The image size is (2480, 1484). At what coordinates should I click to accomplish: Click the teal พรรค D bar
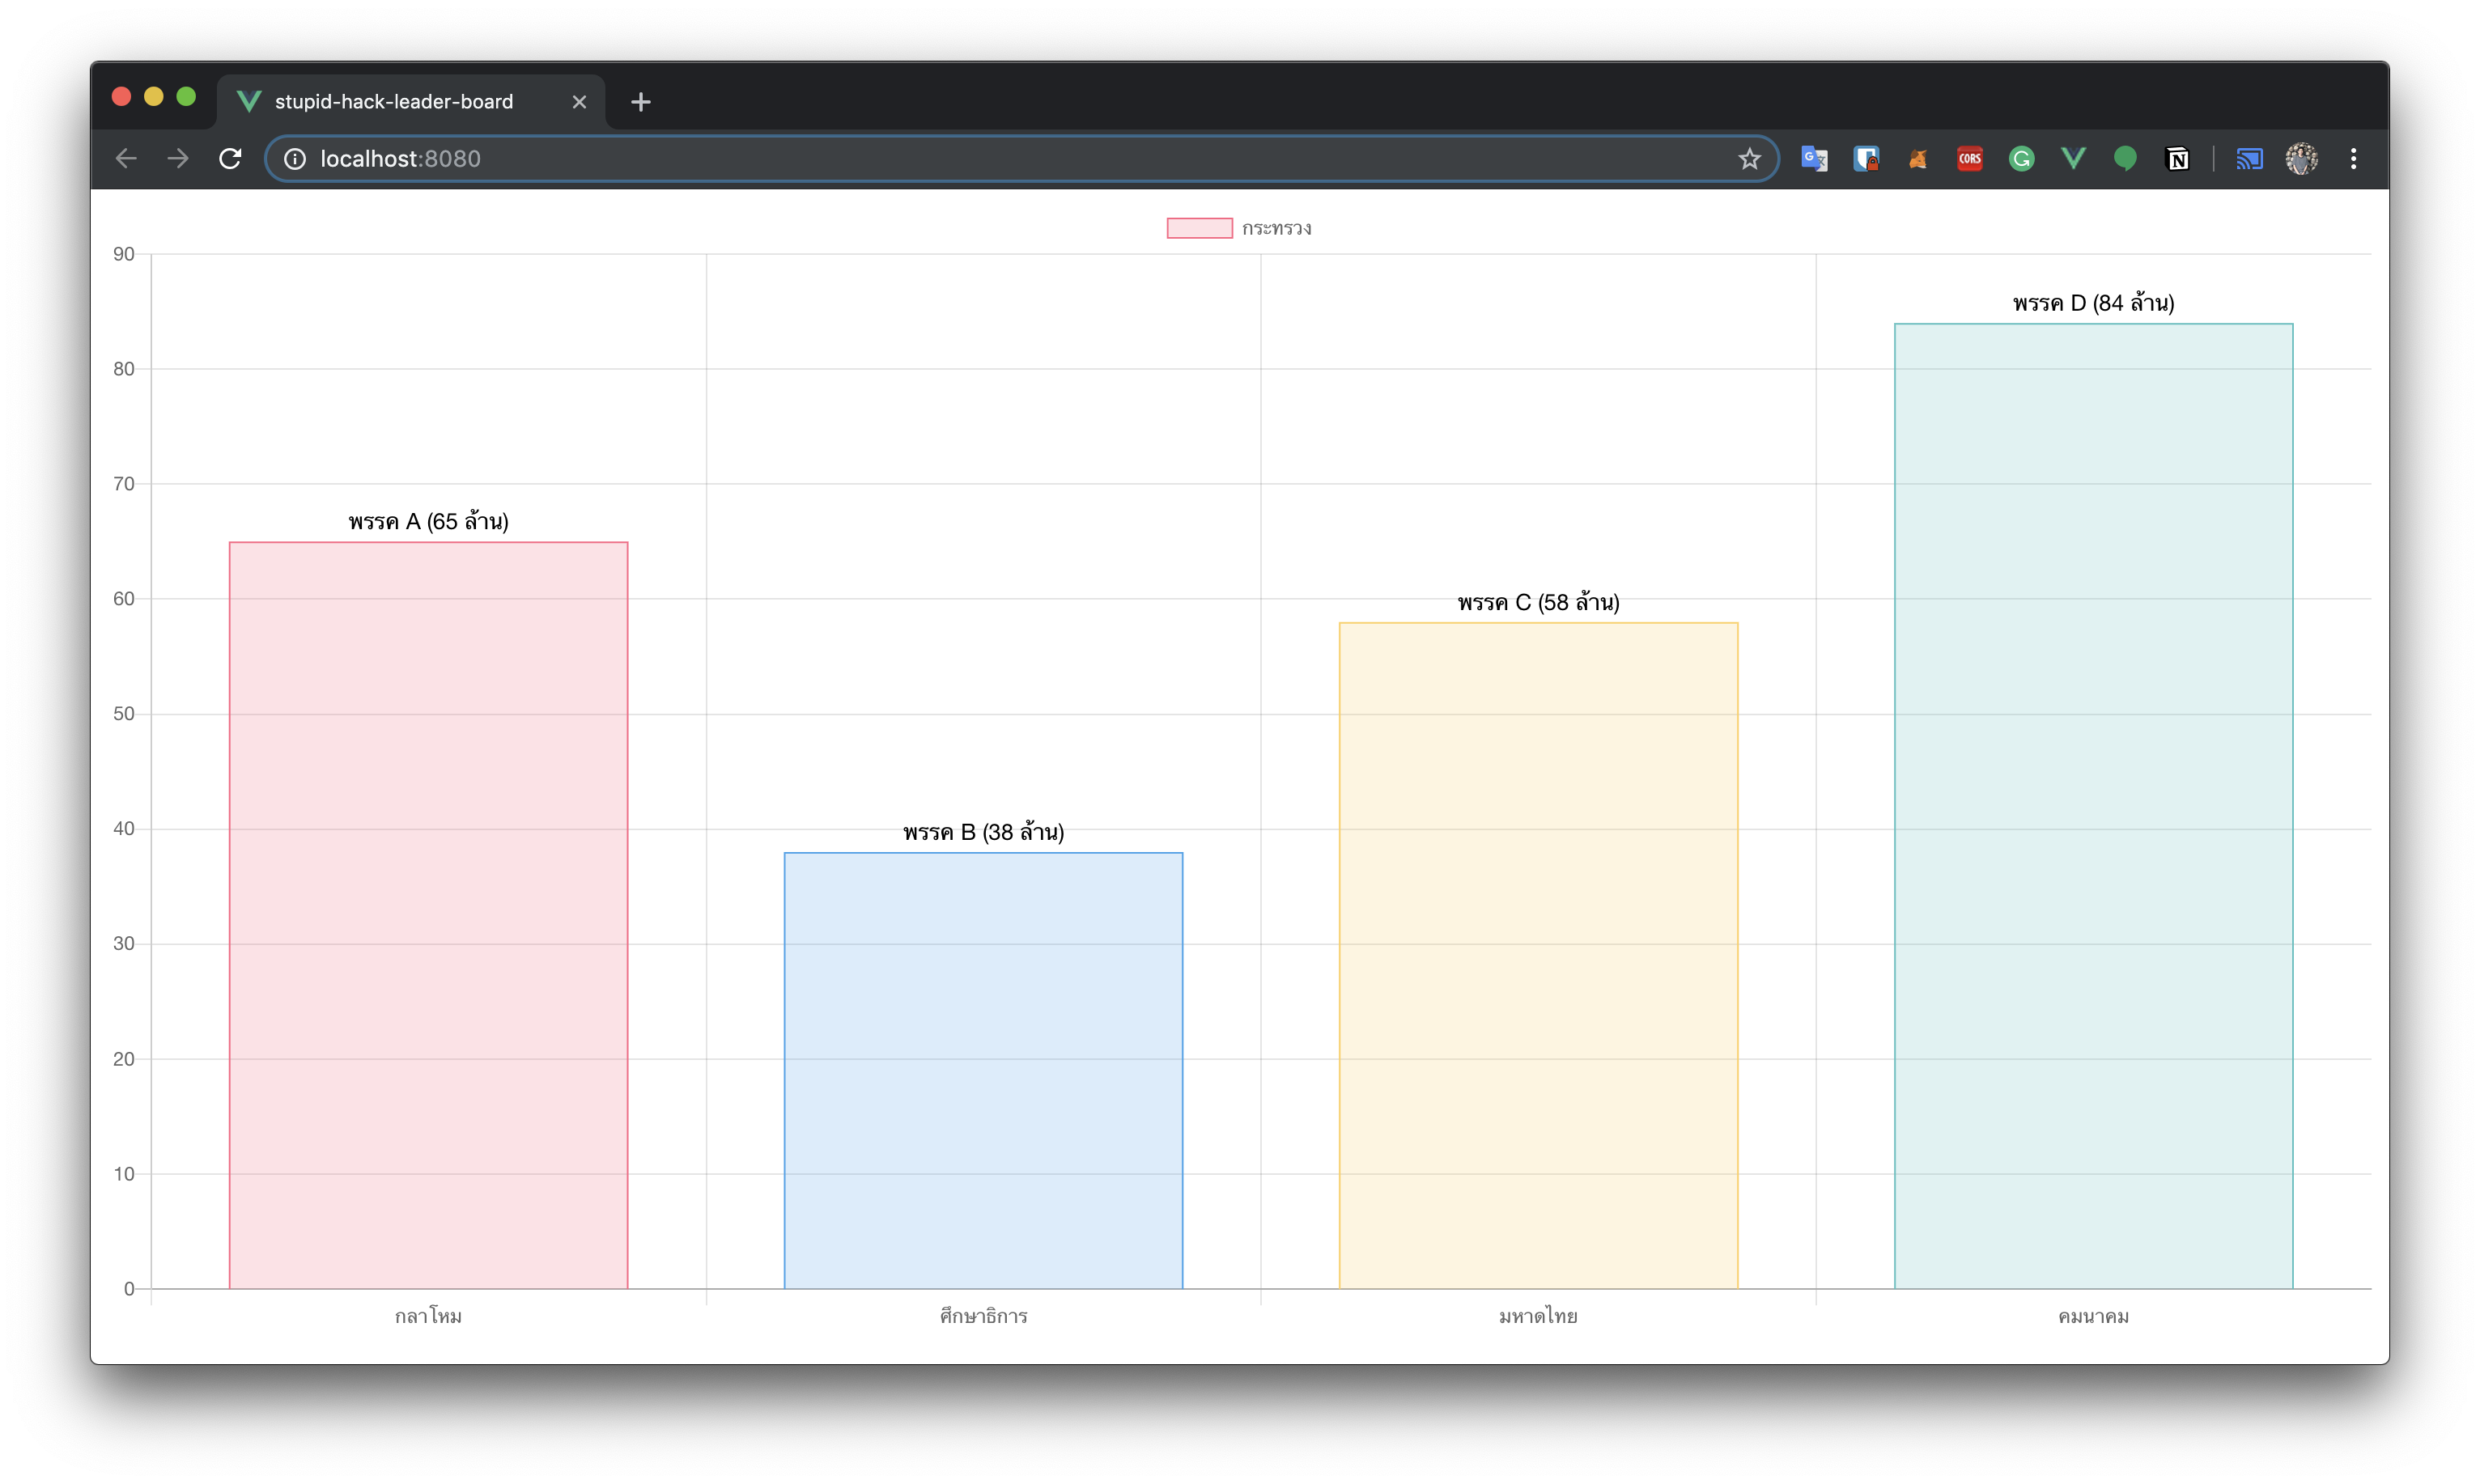(x=2093, y=805)
